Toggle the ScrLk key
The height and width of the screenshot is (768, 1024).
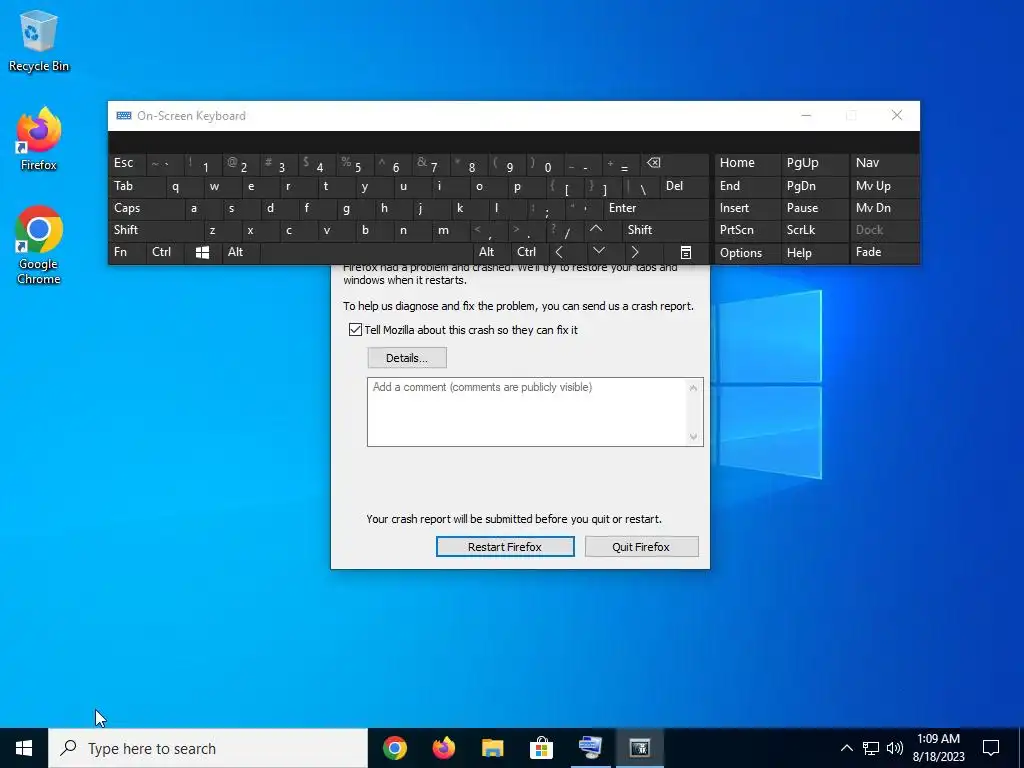[814, 230]
